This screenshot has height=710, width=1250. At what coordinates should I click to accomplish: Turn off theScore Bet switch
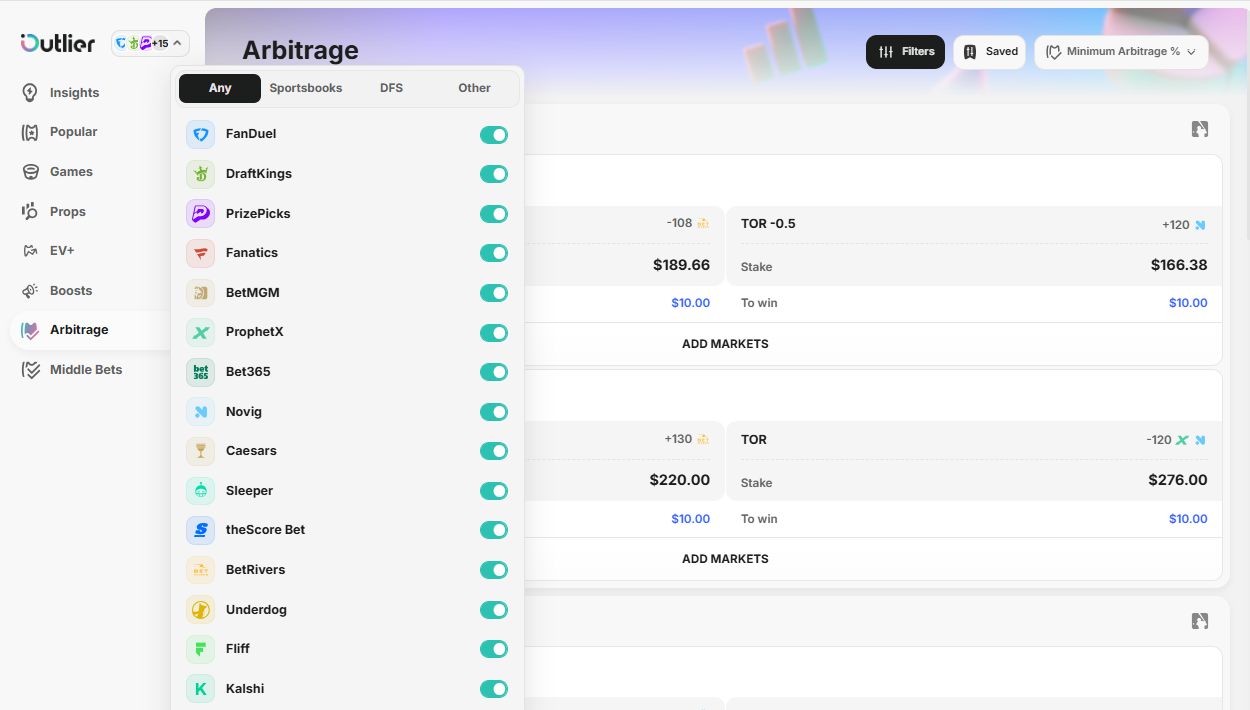pyautogui.click(x=494, y=530)
